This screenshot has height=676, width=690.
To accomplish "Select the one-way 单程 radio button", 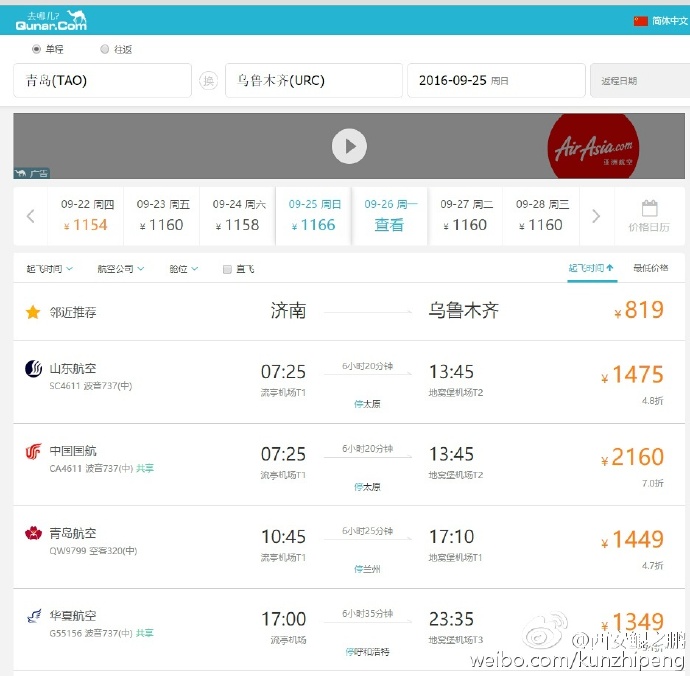I will pos(37,49).
